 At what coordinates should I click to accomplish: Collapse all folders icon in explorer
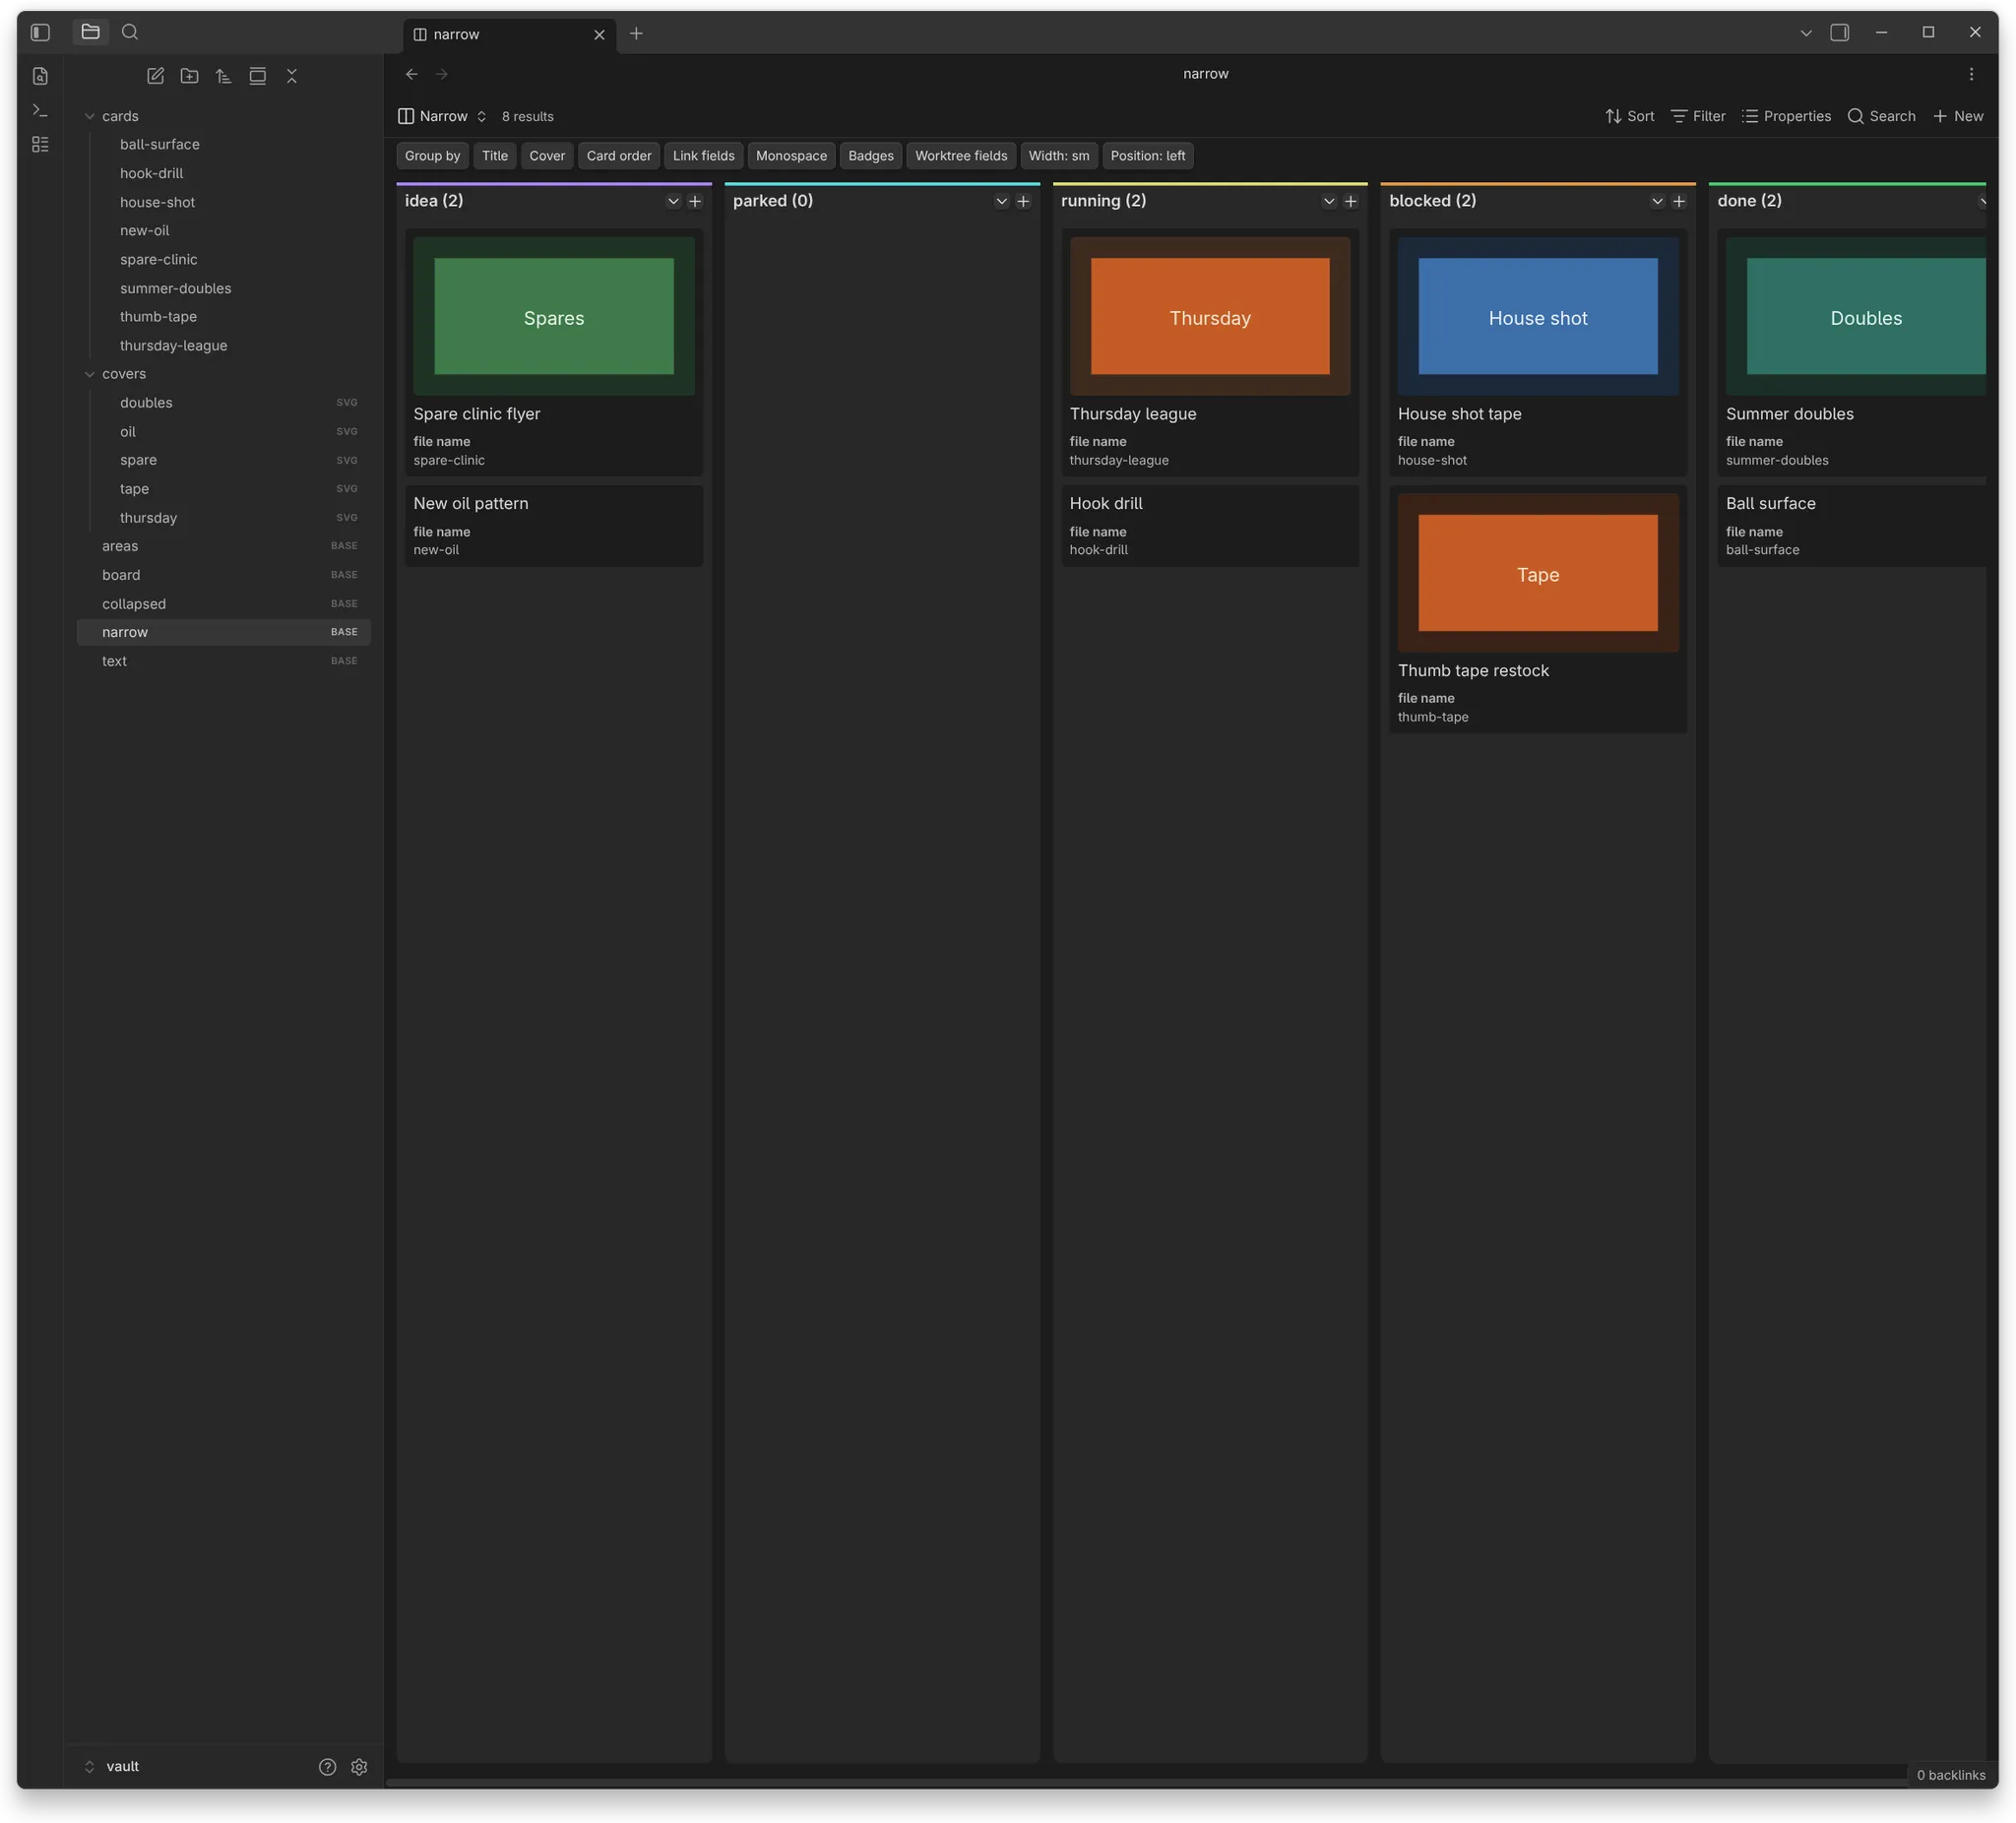click(x=292, y=76)
